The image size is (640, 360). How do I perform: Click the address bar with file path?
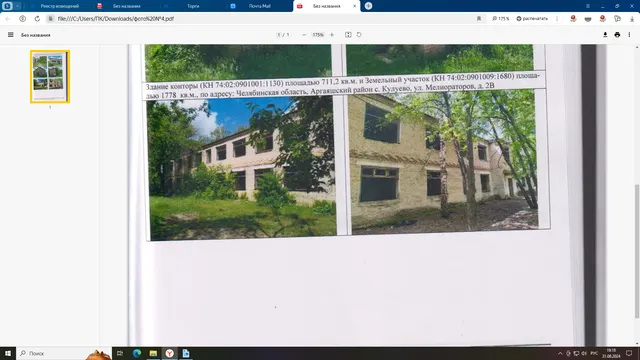click(x=261, y=19)
